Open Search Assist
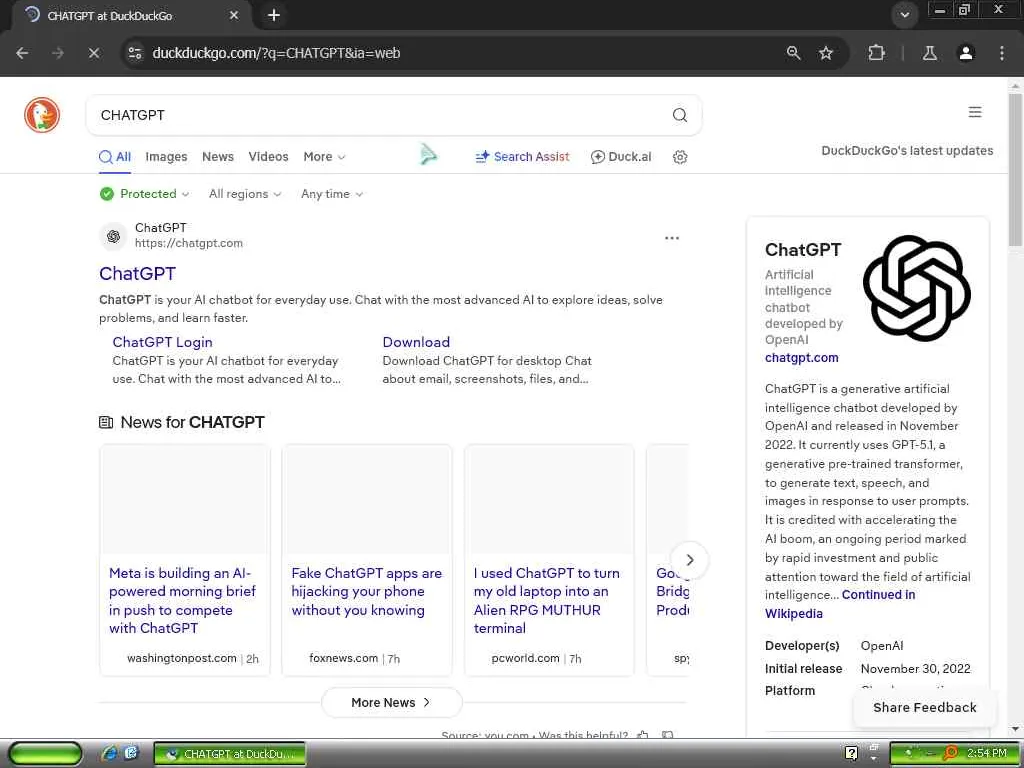The width and height of the screenshot is (1024, 768). point(522,157)
